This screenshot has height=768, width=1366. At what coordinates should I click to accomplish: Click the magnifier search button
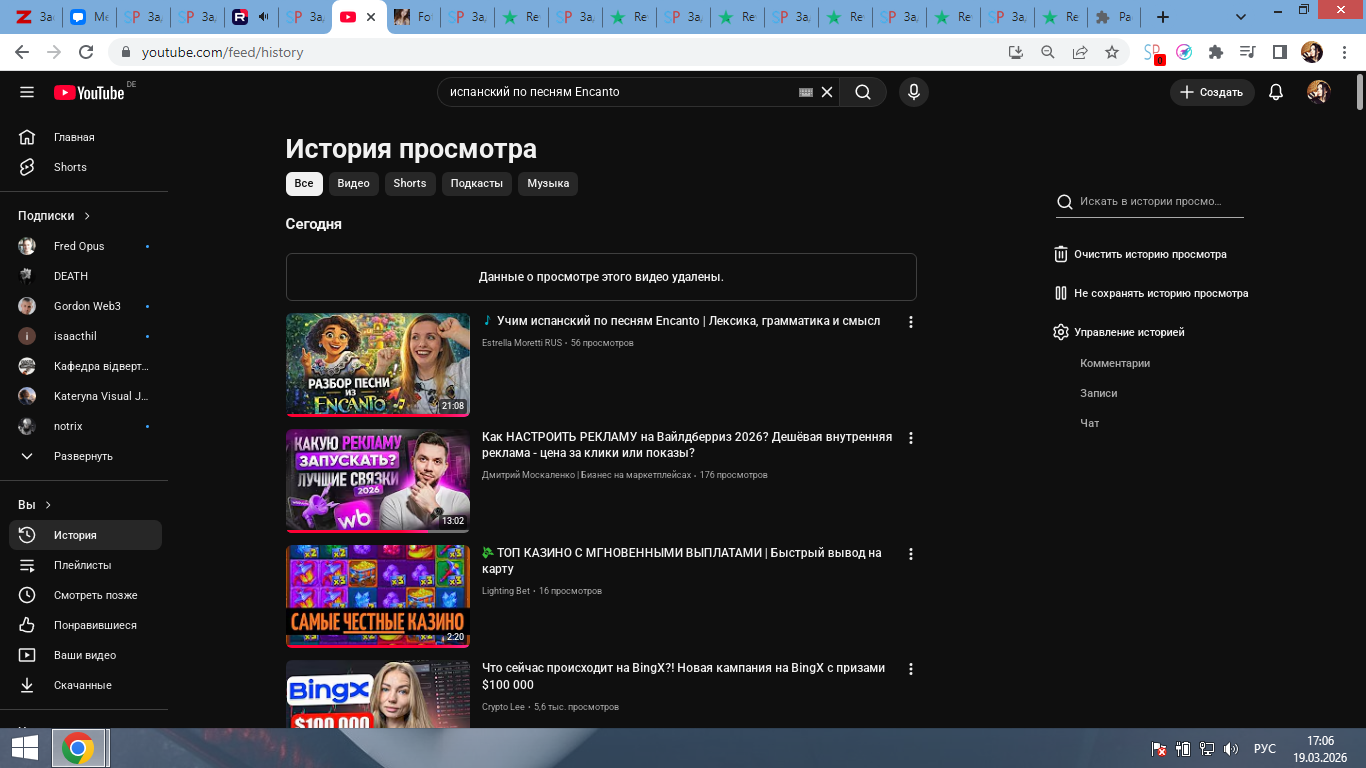(x=863, y=92)
